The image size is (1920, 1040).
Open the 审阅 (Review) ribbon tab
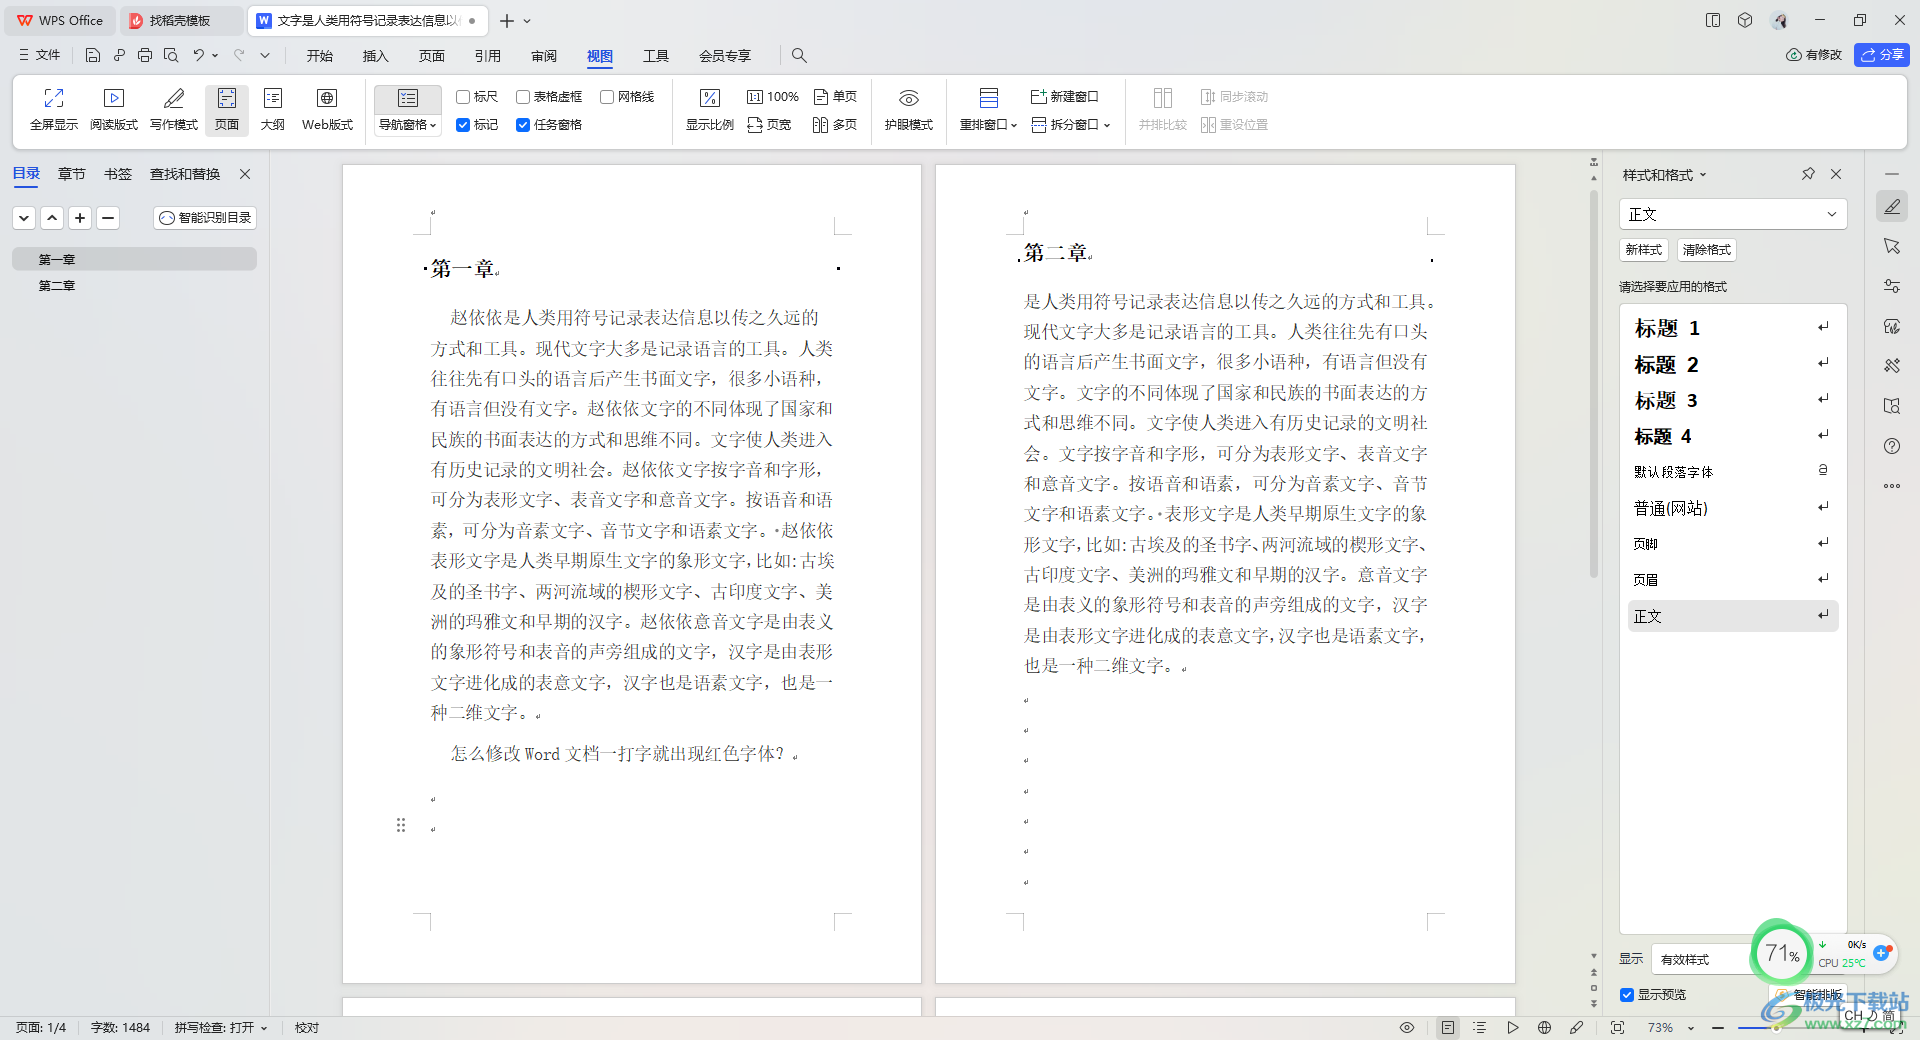pyautogui.click(x=544, y=56)
